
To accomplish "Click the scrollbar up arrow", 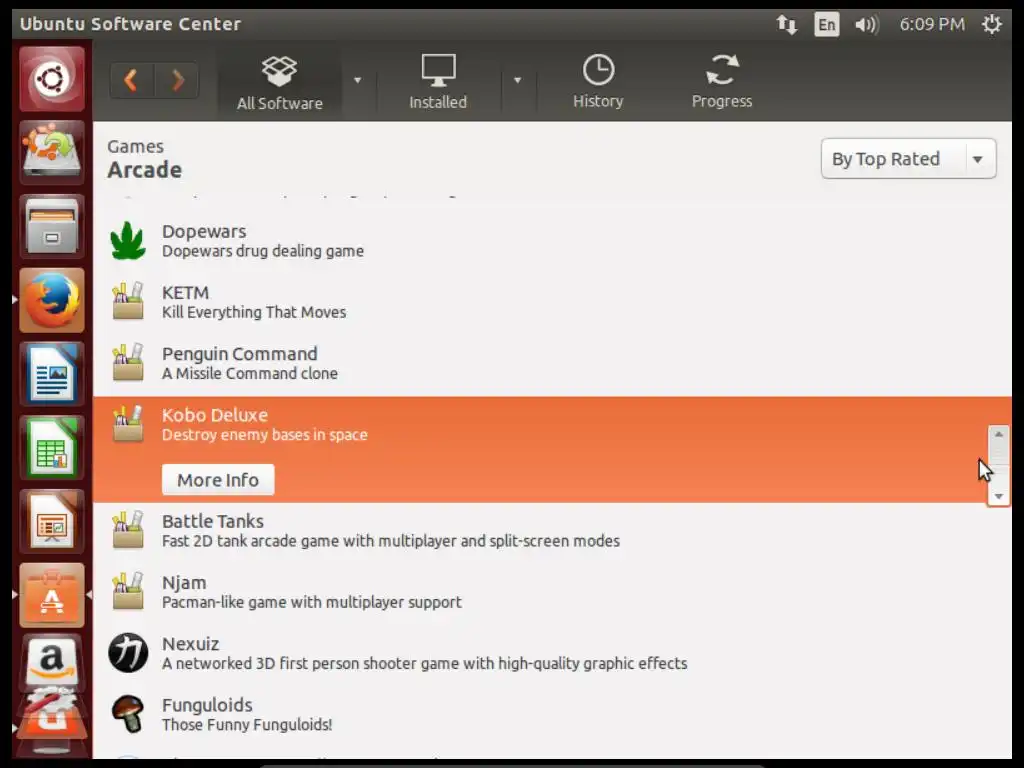I will [998, 434].
